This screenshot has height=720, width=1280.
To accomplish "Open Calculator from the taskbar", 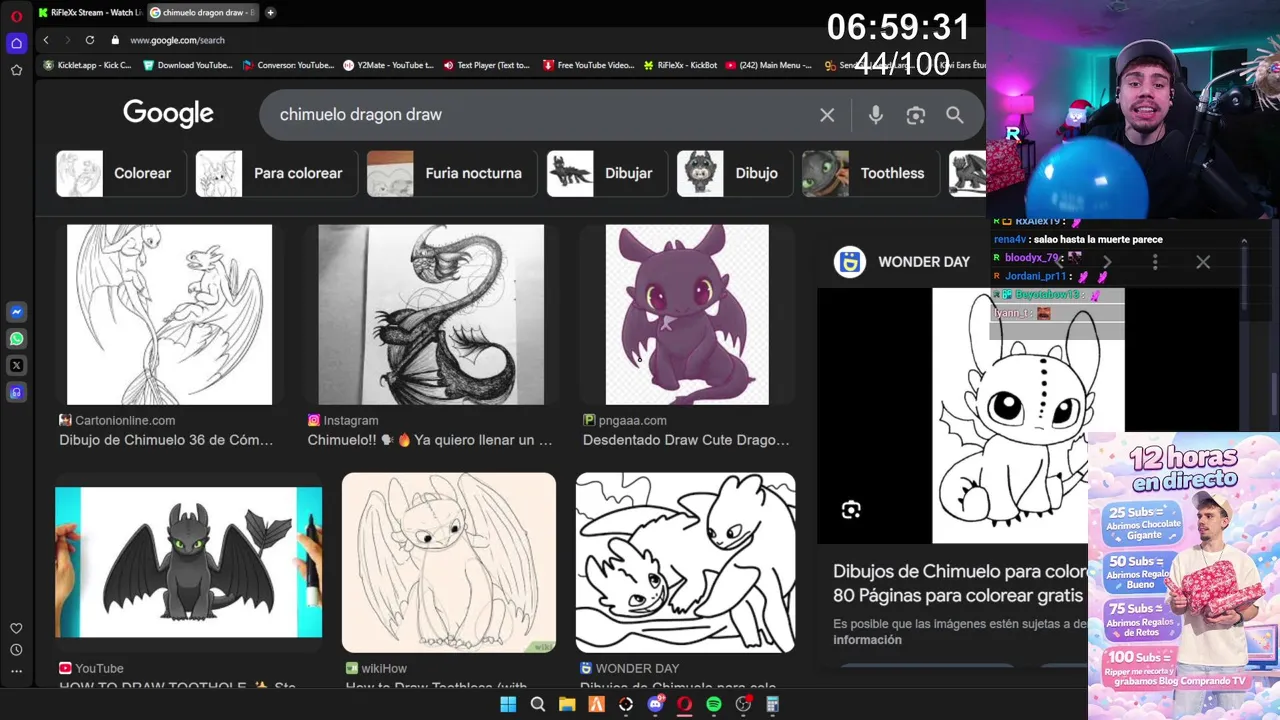I will 772,704.
